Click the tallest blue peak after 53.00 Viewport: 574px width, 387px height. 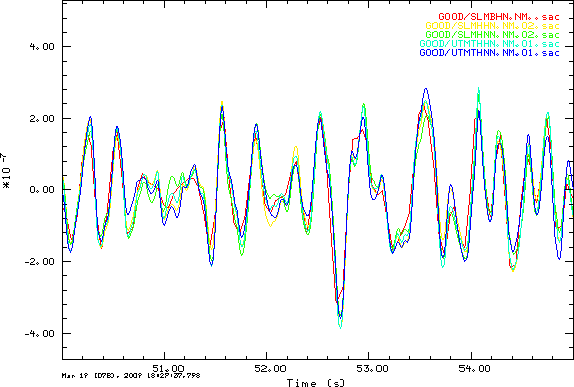(x=426, y=89)
